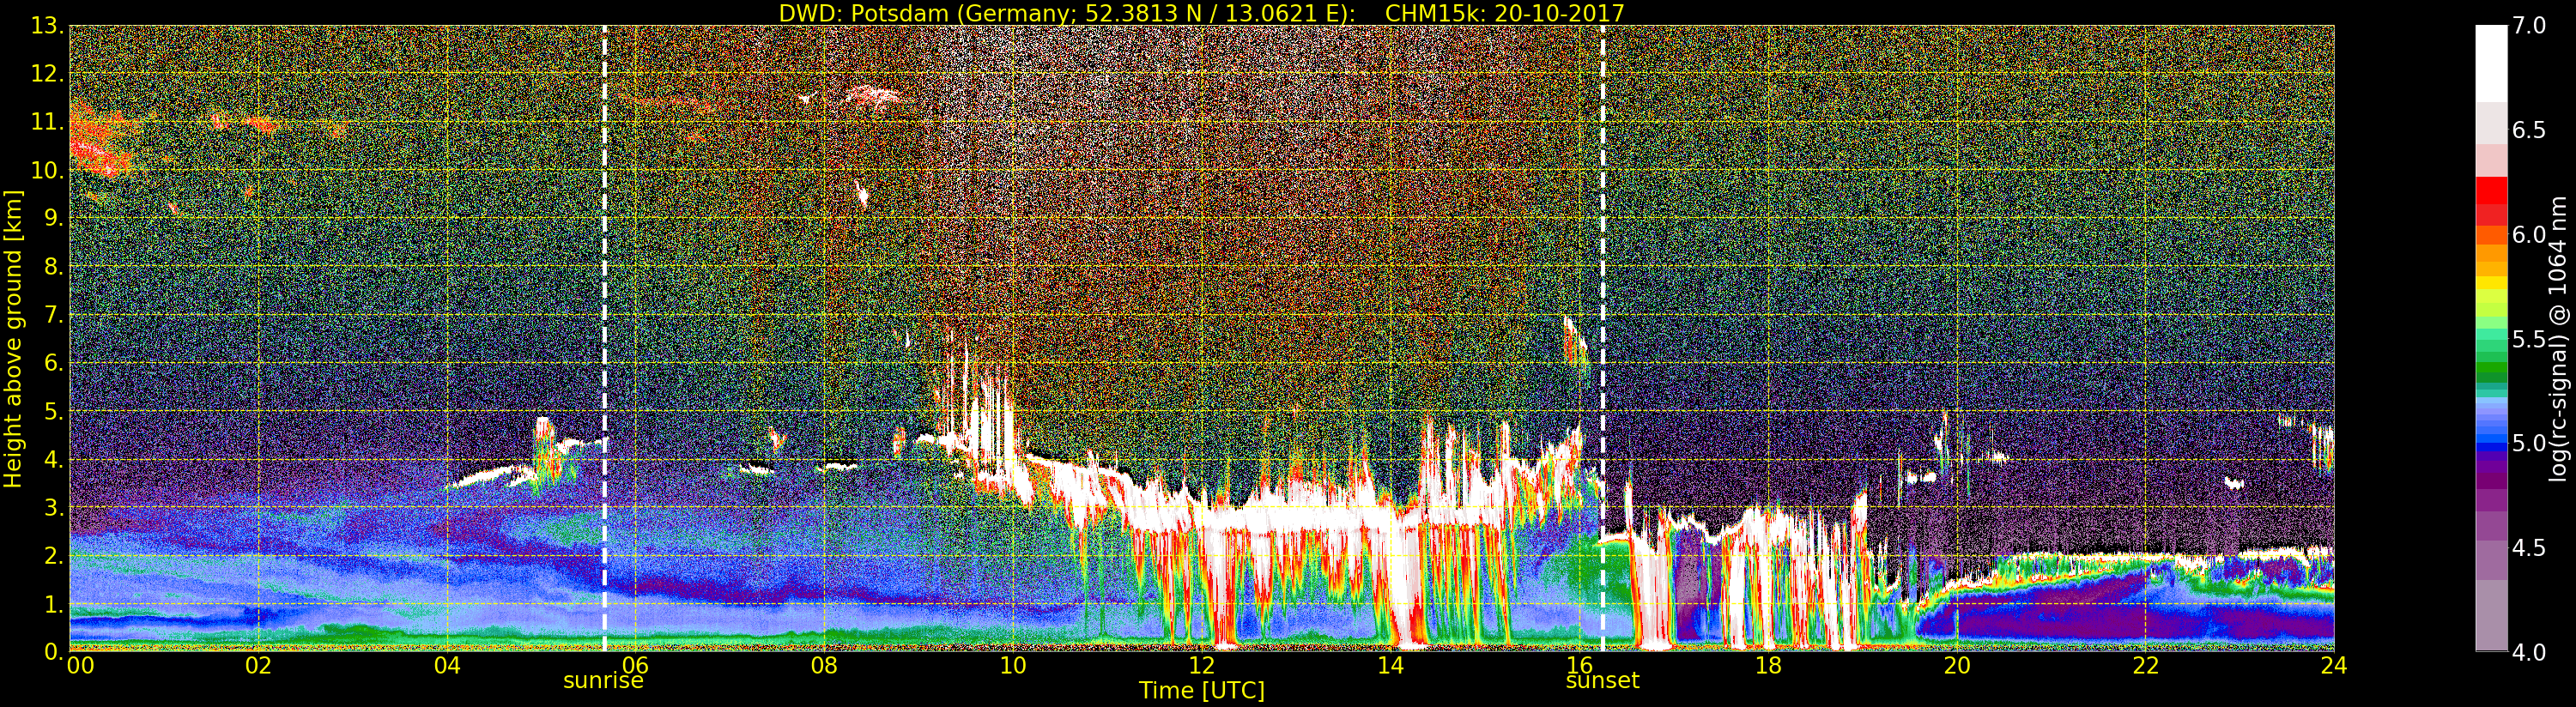This screenshot has height=707, width=2576.
Task: Click the '7.0' colorbar tick value
Action: pos(2529,25)
